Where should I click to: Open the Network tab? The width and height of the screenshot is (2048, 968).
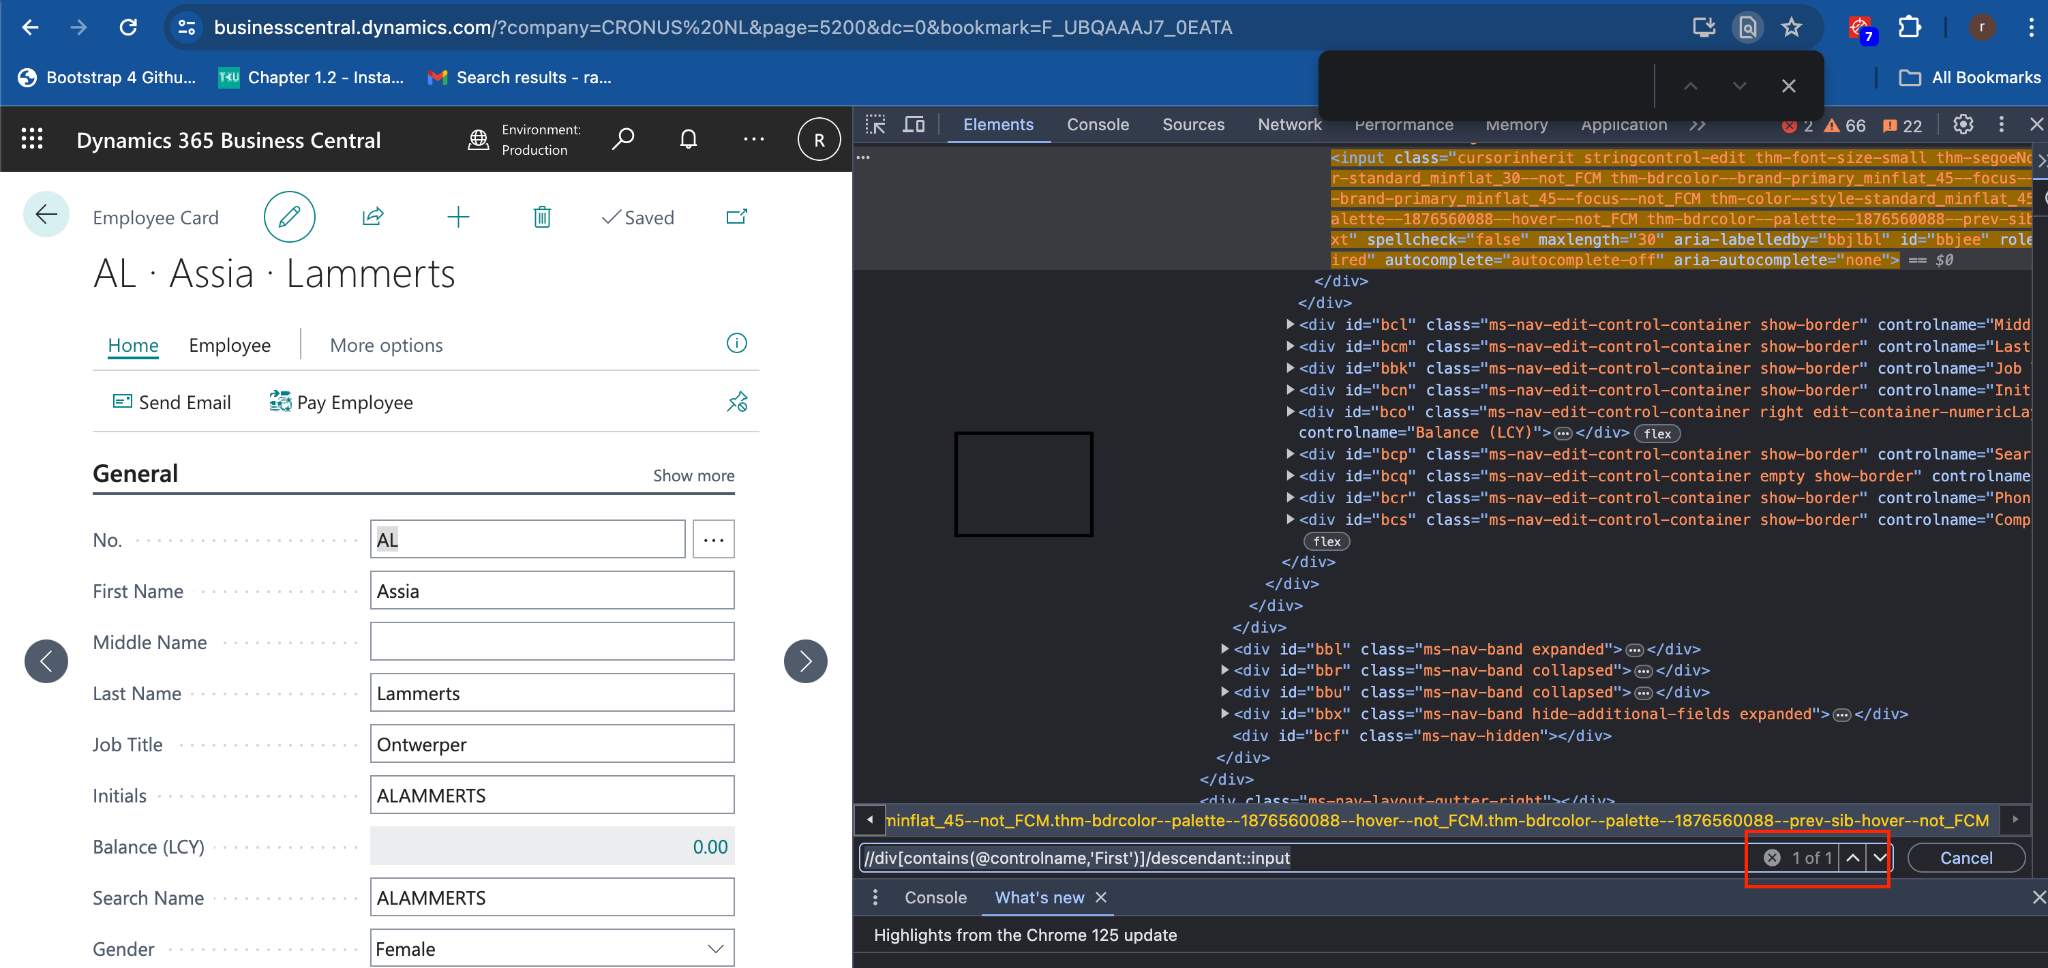tap(1289, 124)
